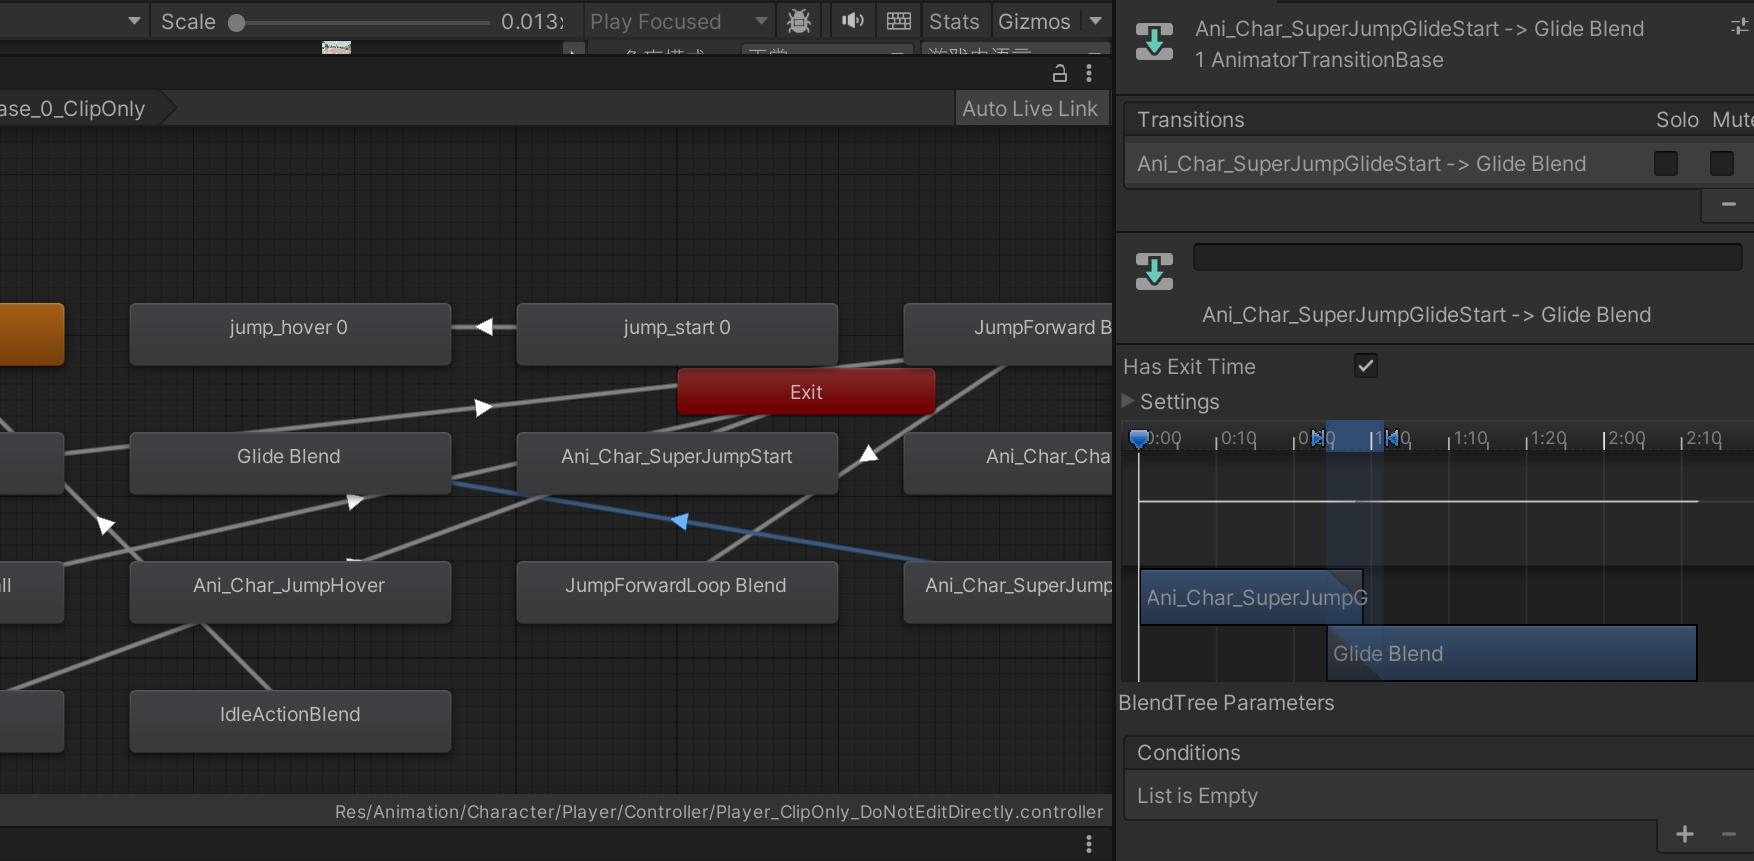Screen dimensions: 1754x861
Task: Click the transition start marker on timeline
Action: [1319, 438]
